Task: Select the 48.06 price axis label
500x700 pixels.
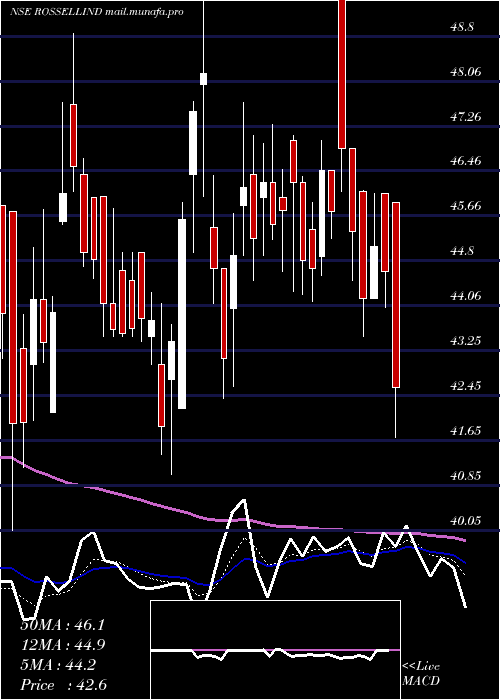Action: point(465,71)
